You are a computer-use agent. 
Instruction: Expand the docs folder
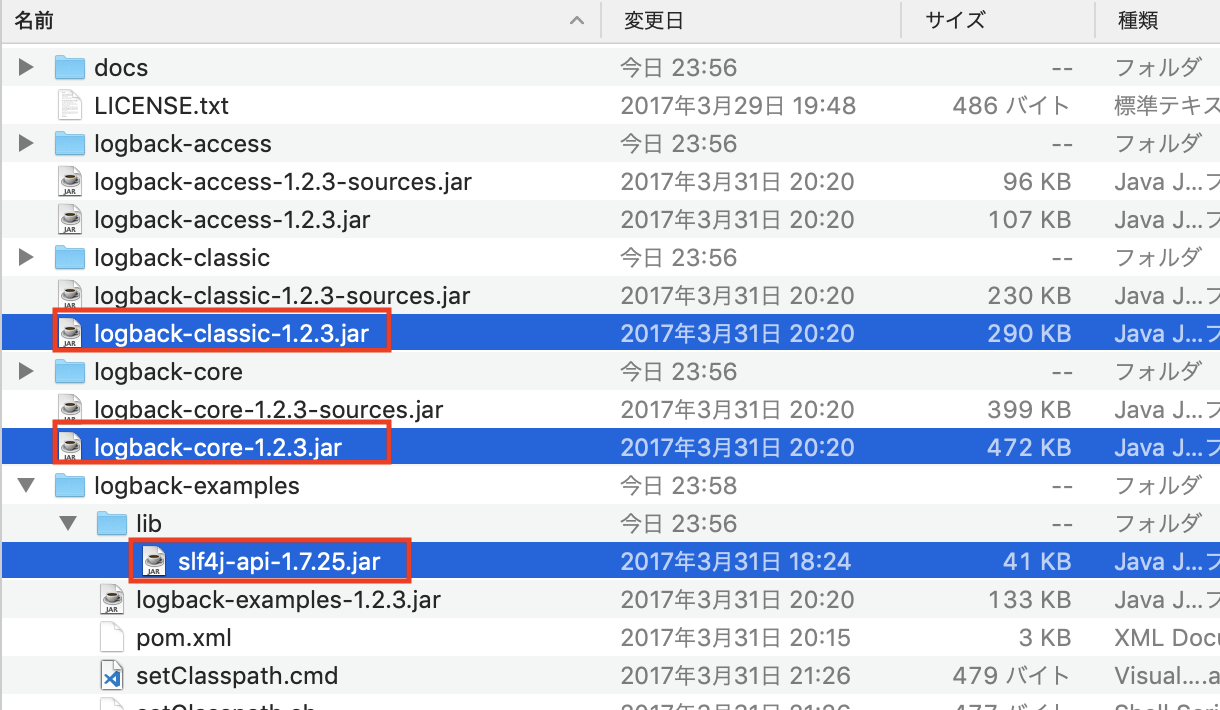pos(27,68)
